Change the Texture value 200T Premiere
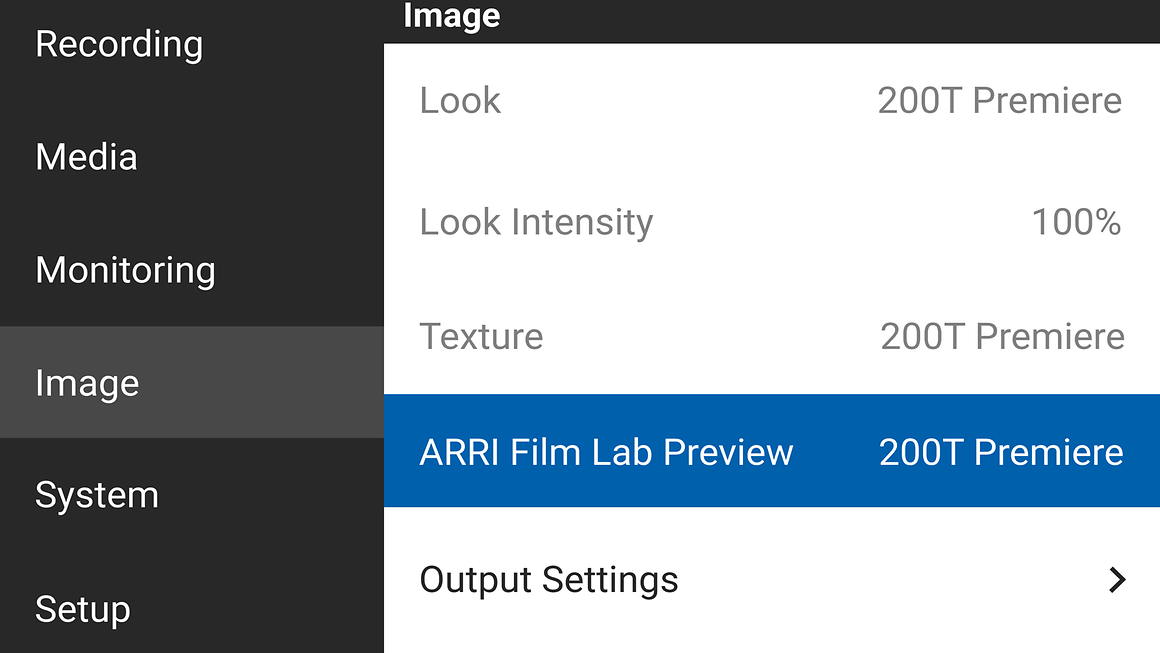This screenshot has height=653, width=1160. coord(1002,336)
